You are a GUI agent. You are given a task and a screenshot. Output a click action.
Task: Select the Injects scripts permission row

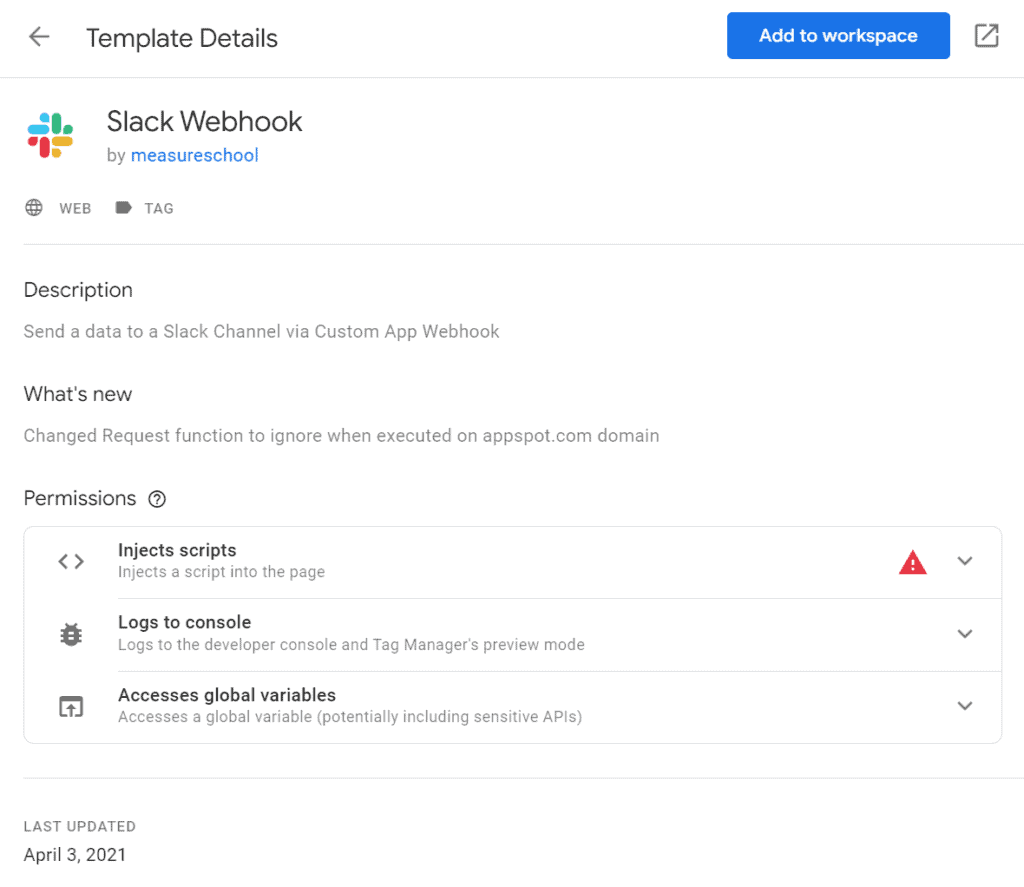(500, 561)
